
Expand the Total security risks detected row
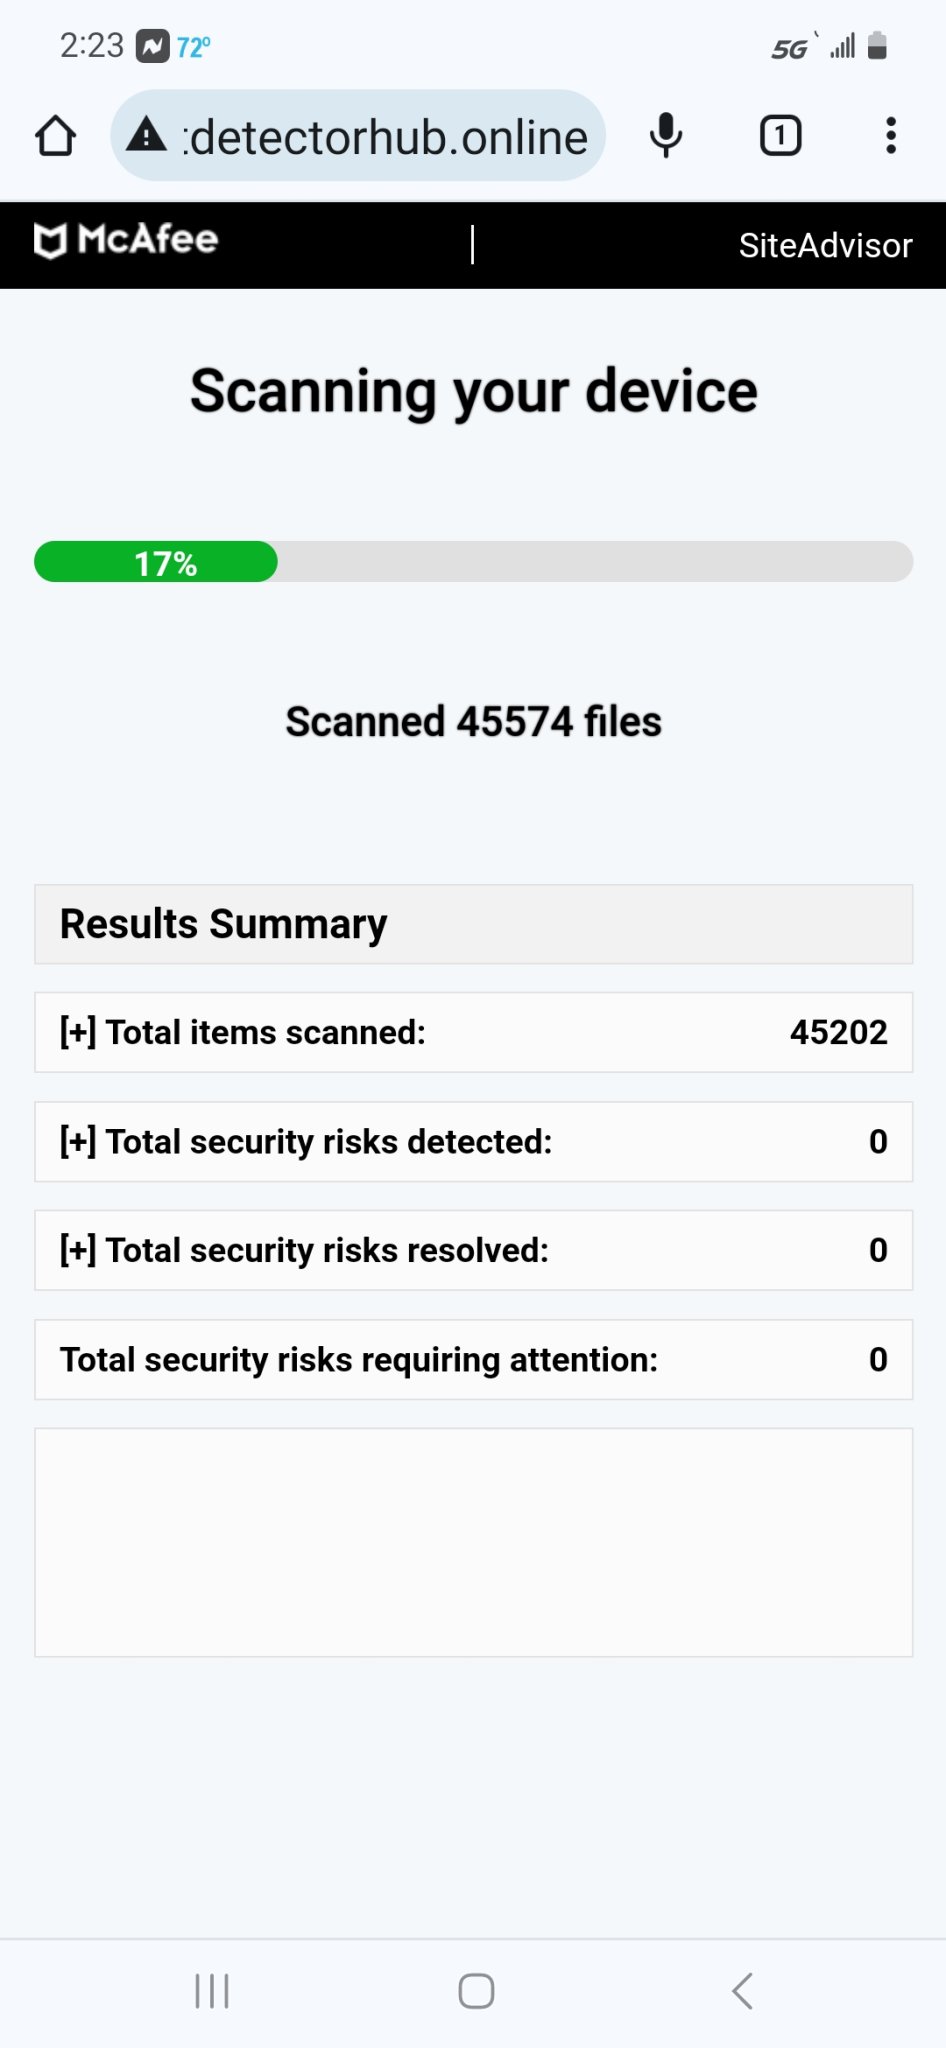pos(474,1142)
